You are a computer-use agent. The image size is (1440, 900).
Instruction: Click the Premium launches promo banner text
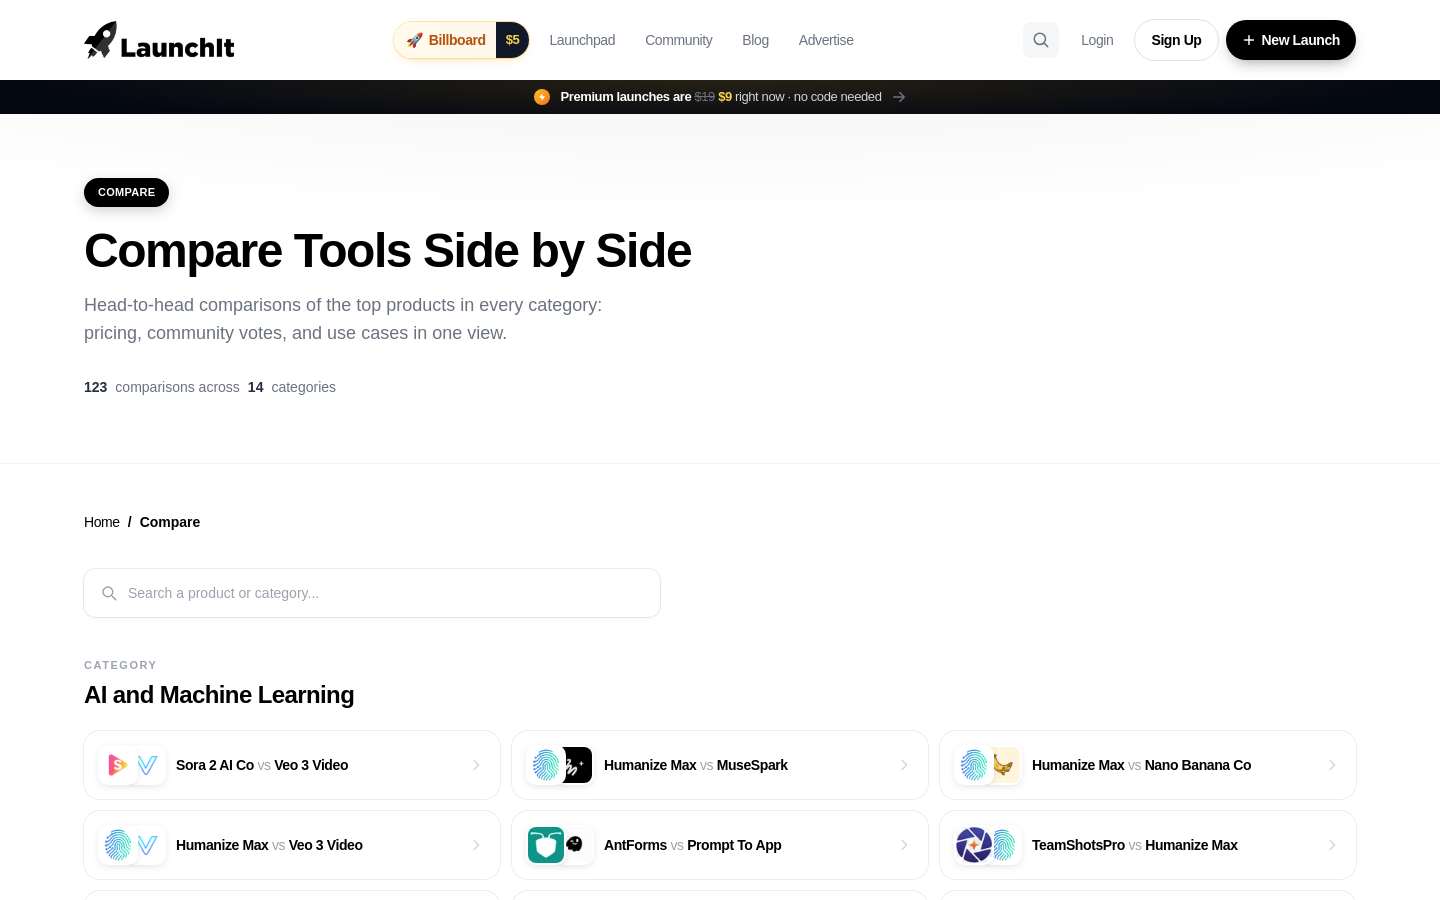tap(721, 97)
